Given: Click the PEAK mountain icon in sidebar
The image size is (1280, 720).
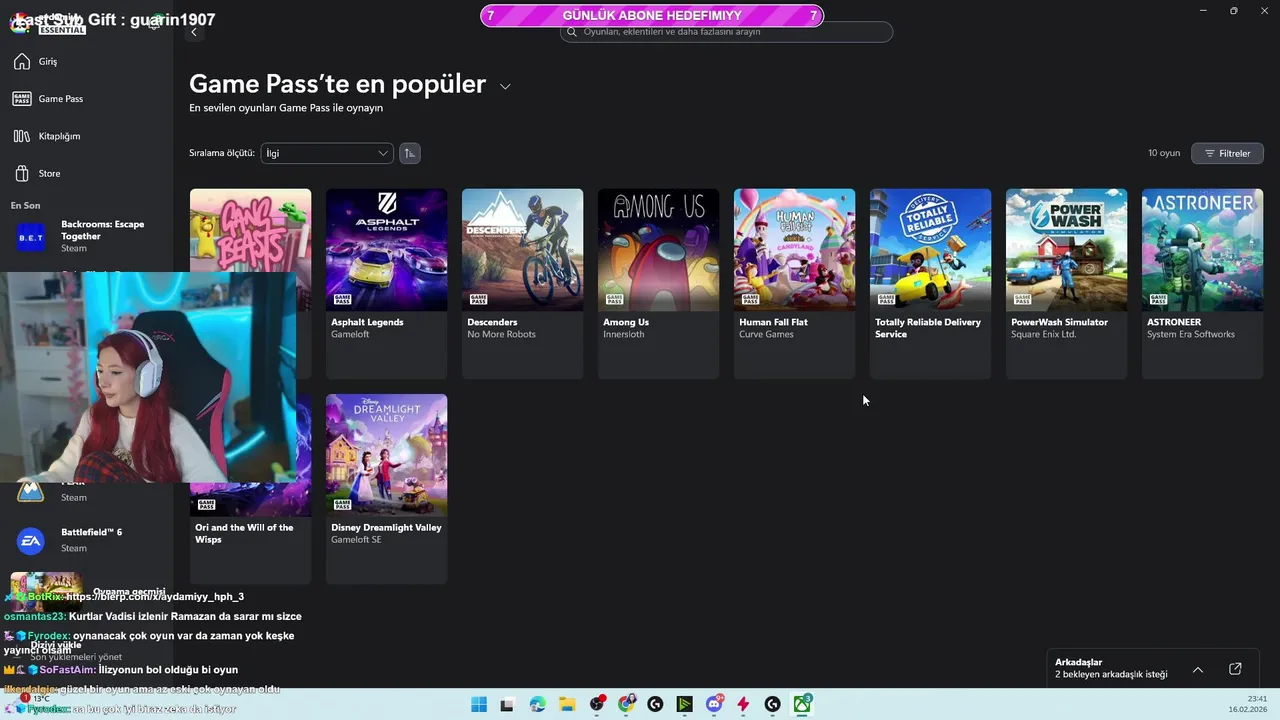Looking at the screenshot, I should pos(31,490).
